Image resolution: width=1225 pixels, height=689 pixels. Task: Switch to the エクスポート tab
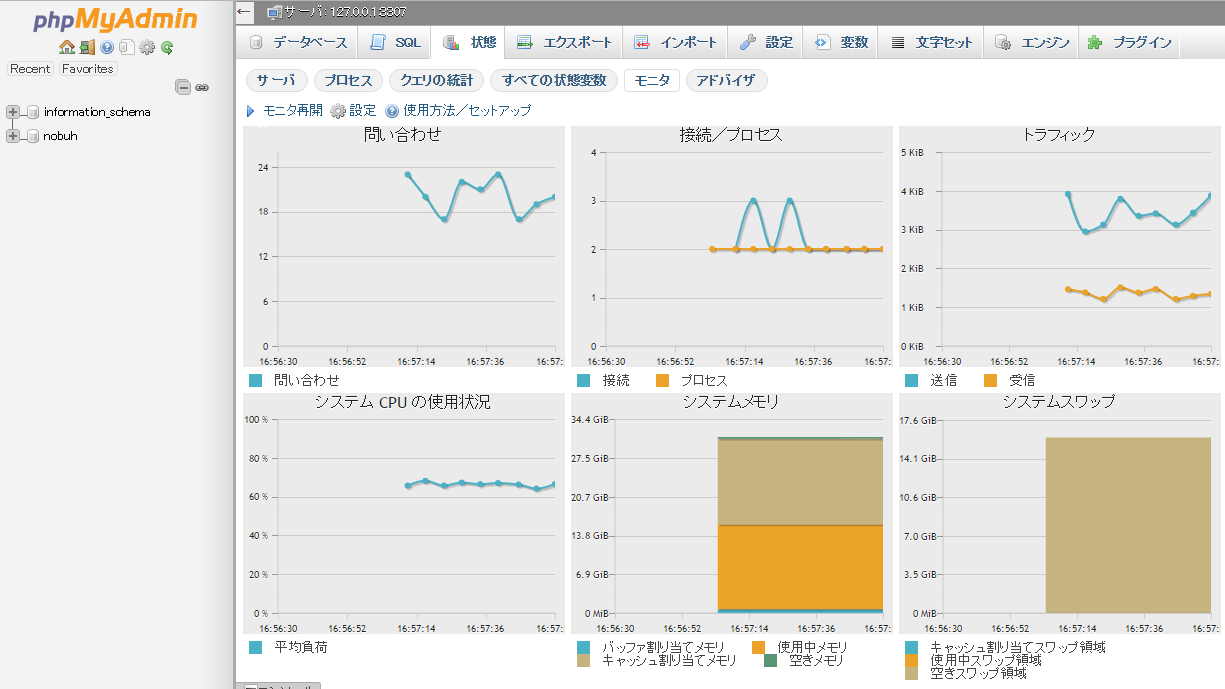[563, 43]
